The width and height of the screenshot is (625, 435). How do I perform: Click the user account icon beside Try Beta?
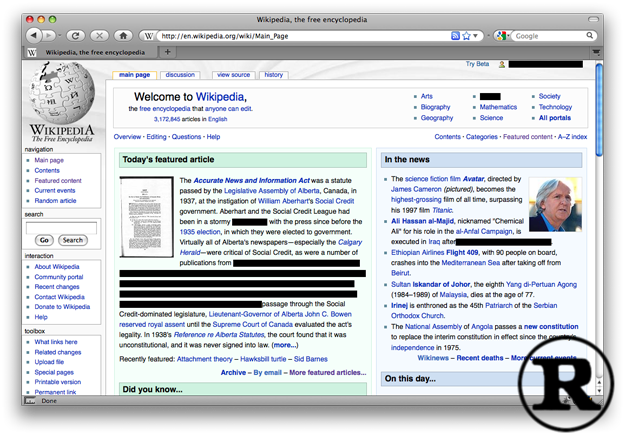(x=501, y=64)
